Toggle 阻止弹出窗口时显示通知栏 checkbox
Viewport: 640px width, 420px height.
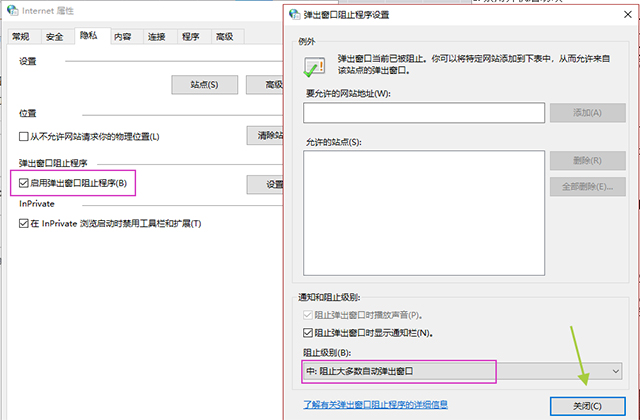coord(308,333)
